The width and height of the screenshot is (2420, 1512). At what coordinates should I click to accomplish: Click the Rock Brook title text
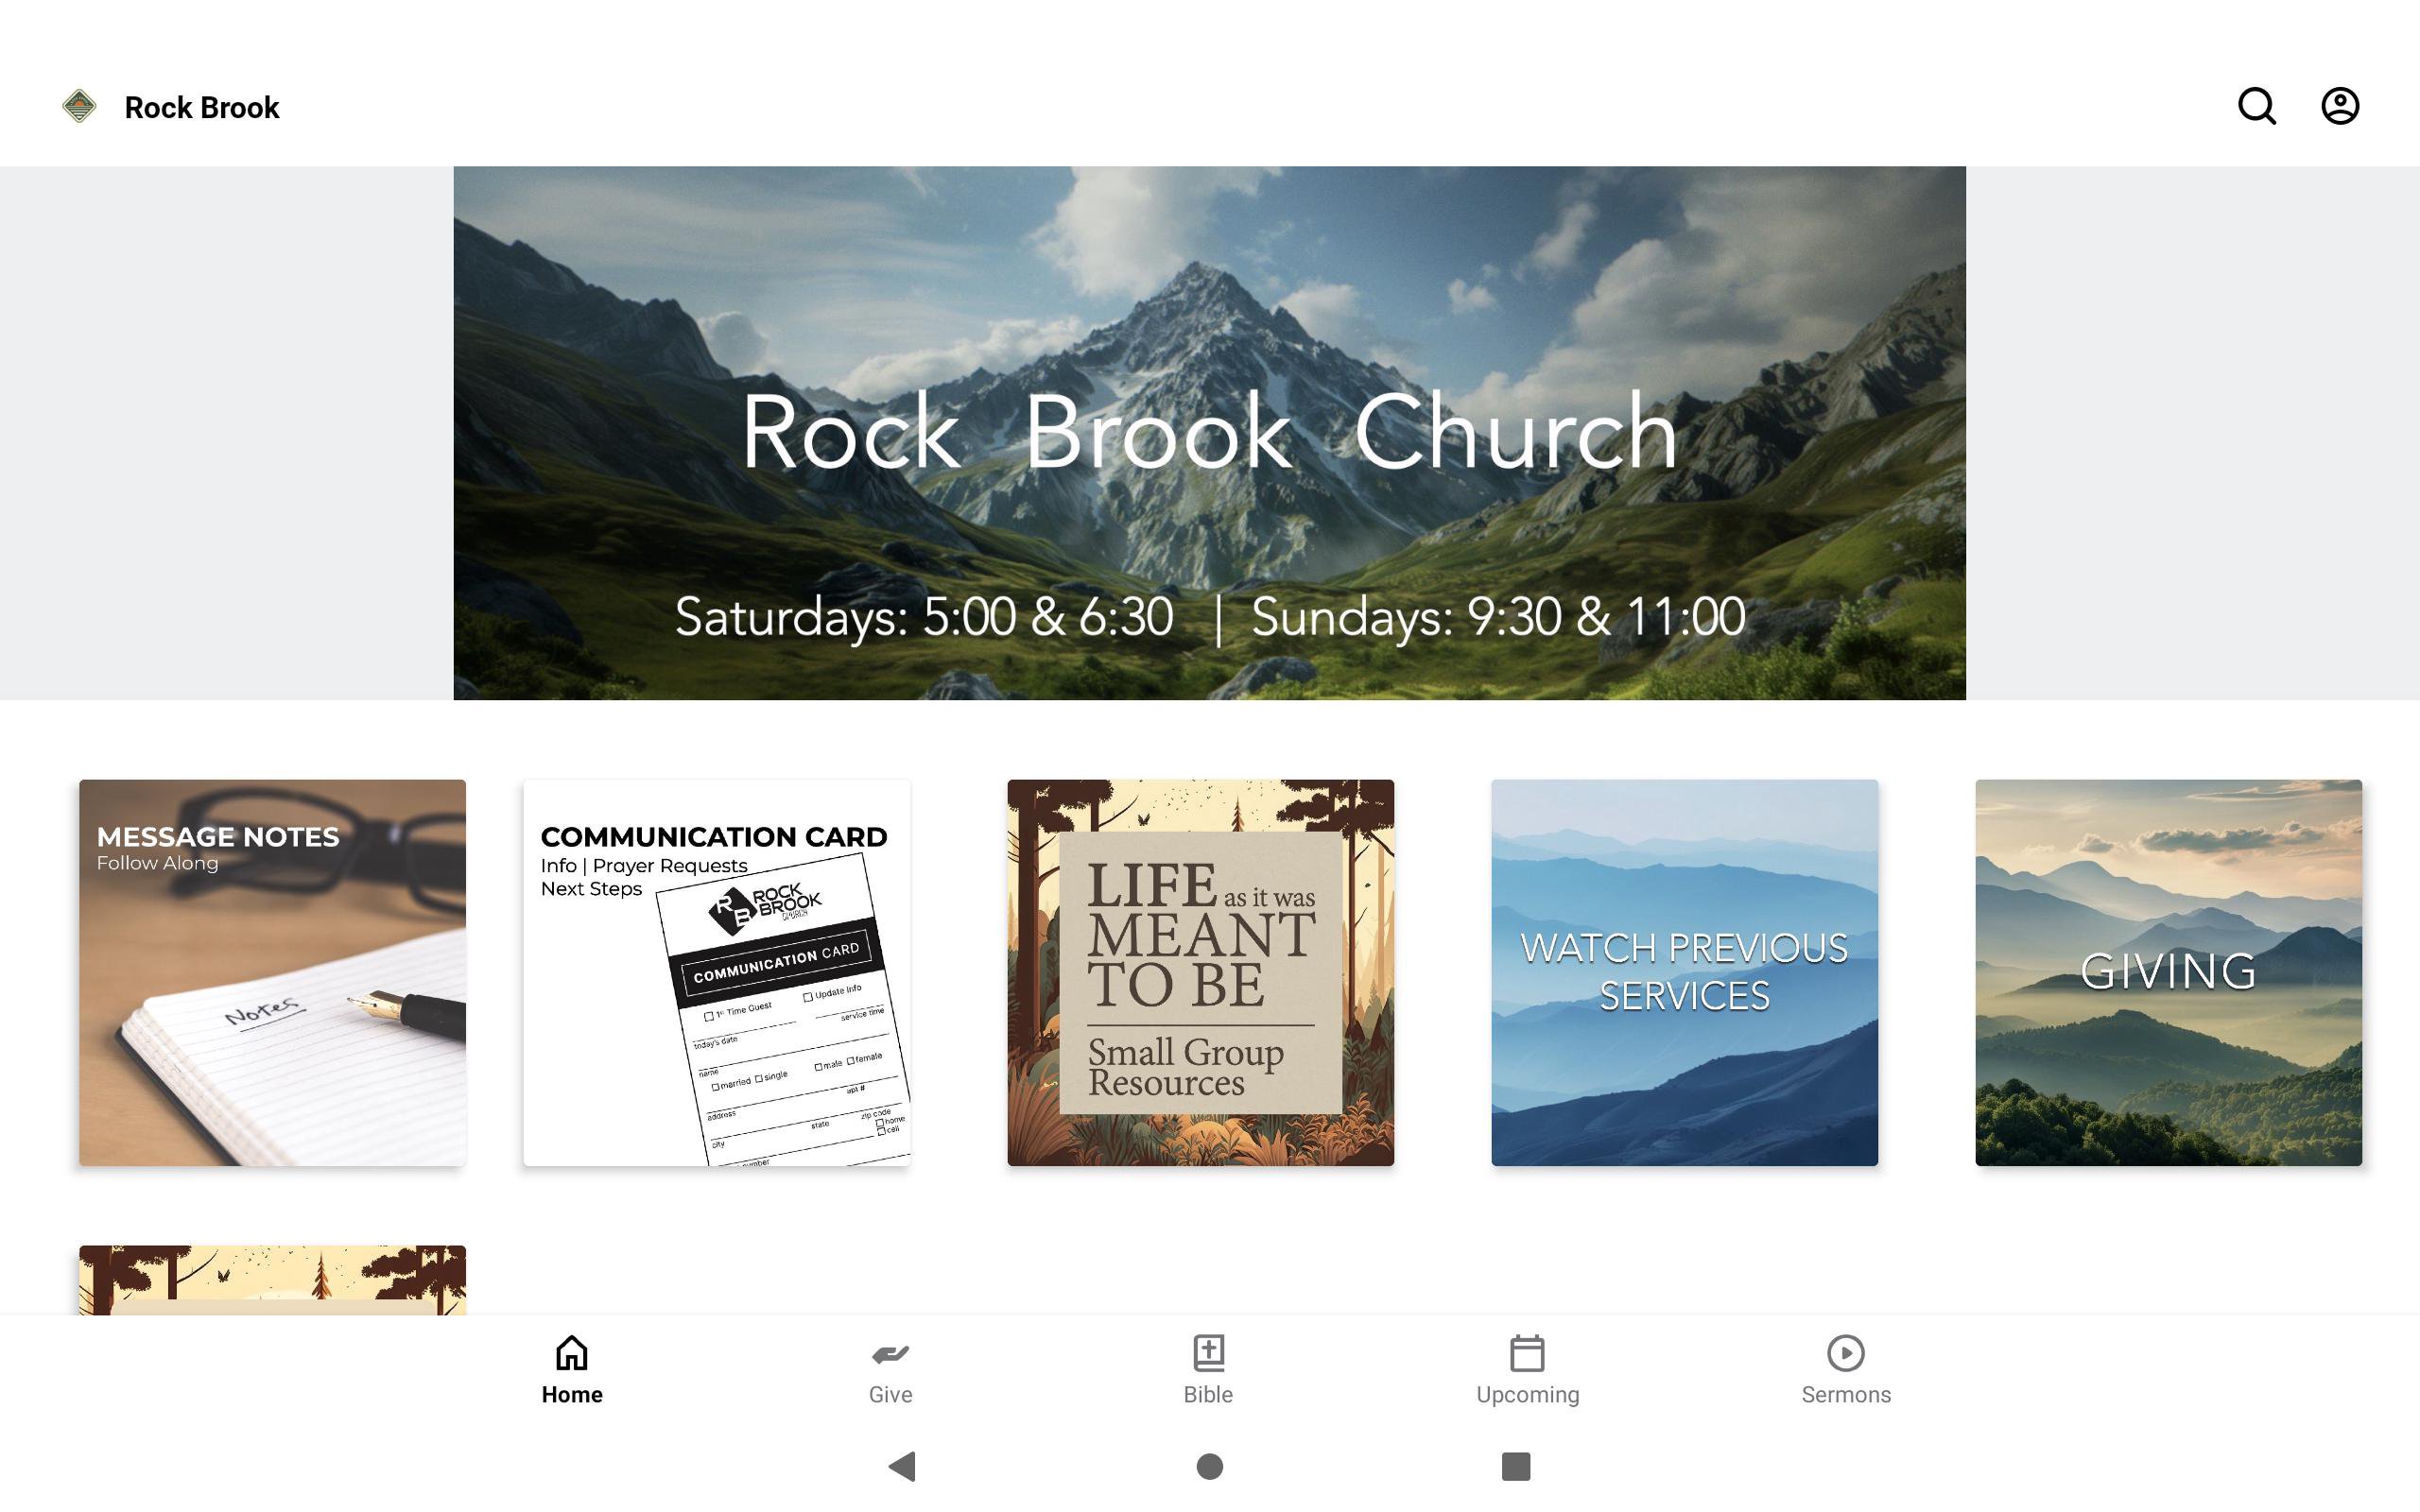[x=202, y=107]
